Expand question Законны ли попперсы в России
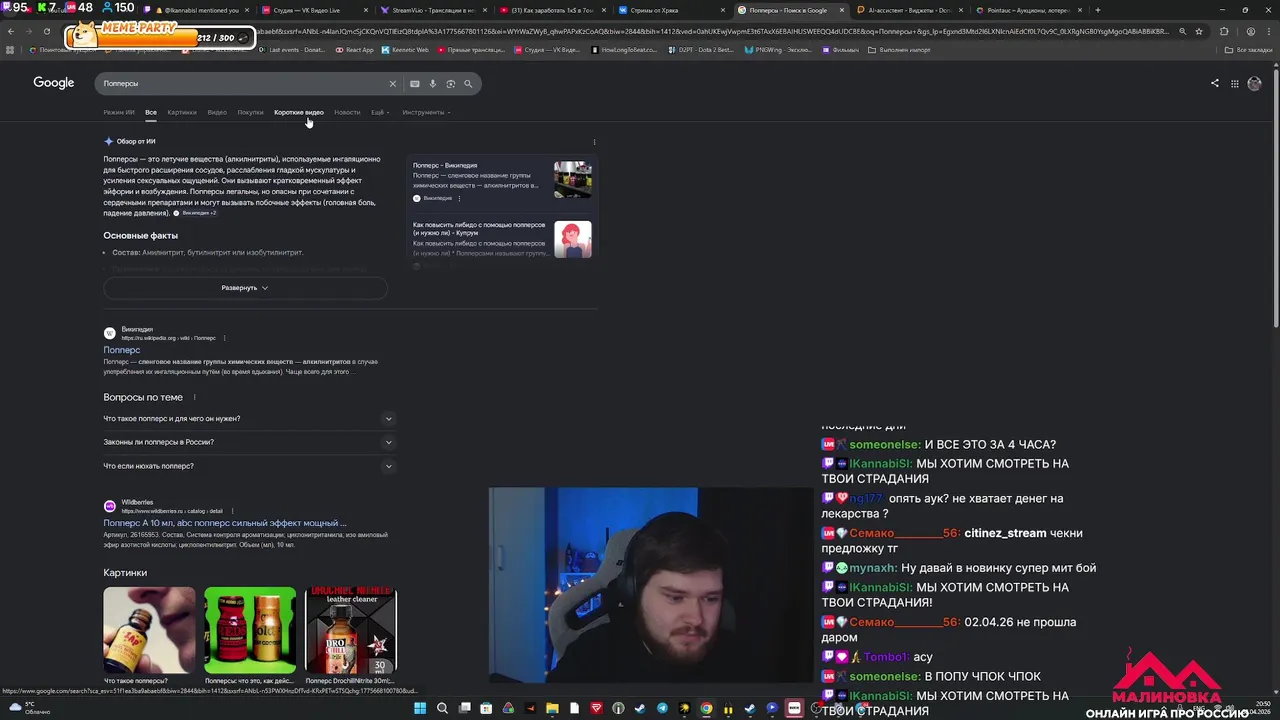Viewport: 1280px width, 720px height. (x=249, y=442)
